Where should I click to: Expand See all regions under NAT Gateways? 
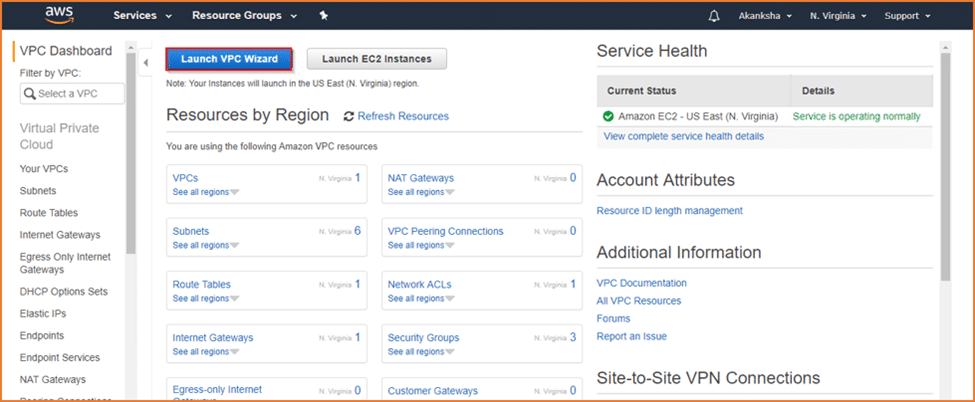pyautogui.click(x=421, y=192)
